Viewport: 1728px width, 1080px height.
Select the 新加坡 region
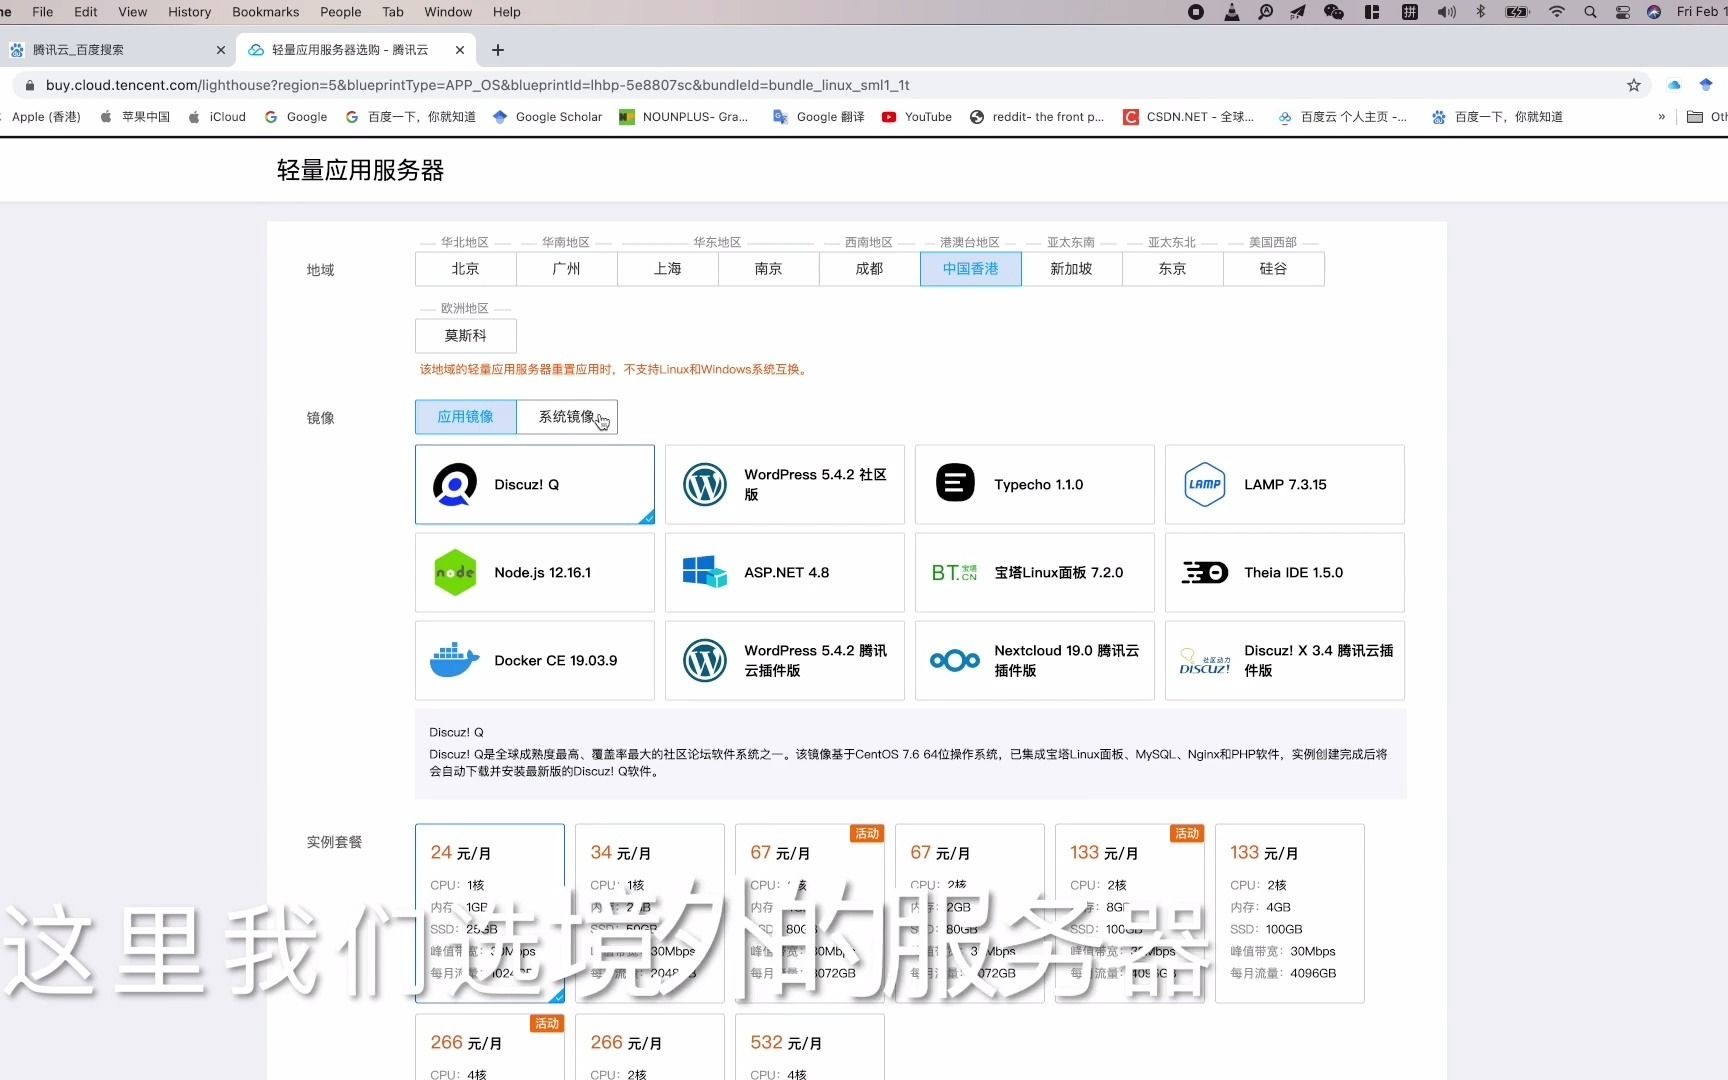1071,269
